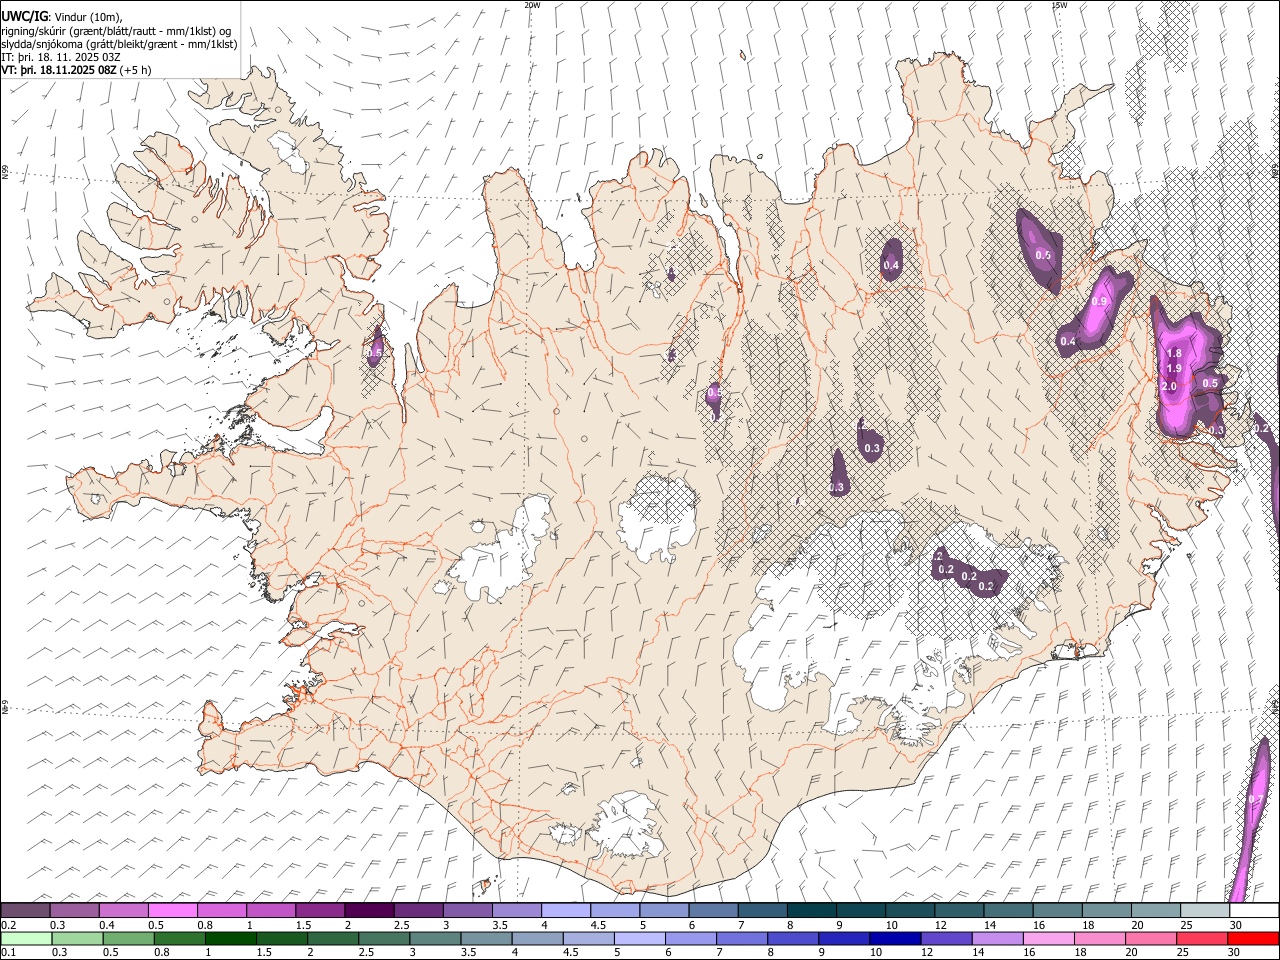The height and width of the screenshot is (960, 1280).
Task: Click the '15W' longitude label at the top
Action: click(x=1059, y=5)
